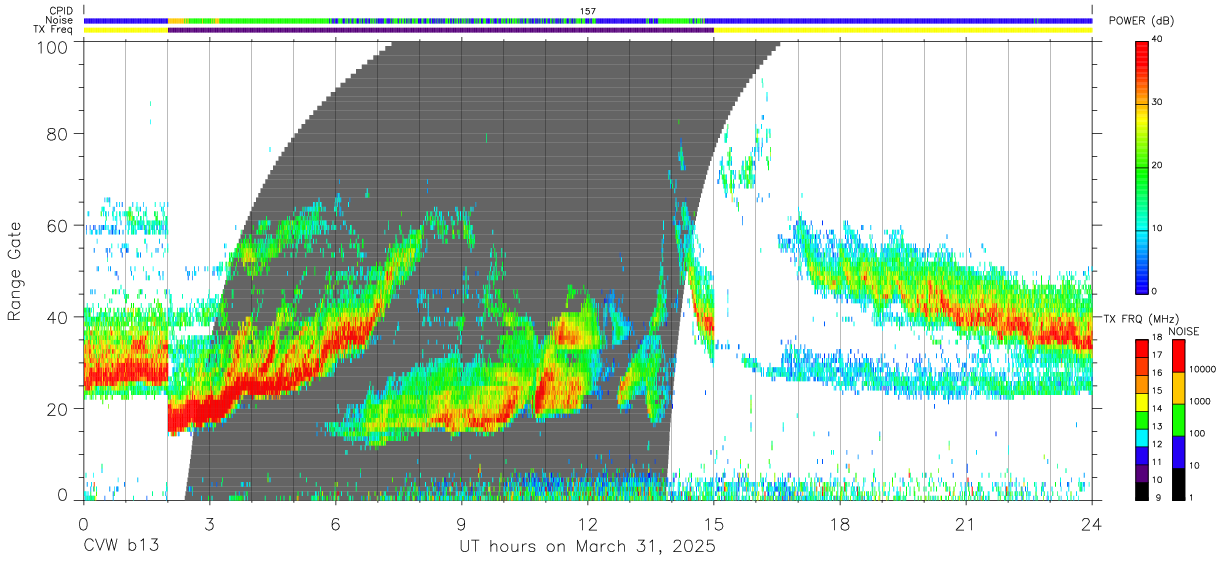Click the CPID label at top left
The height and width of the screenshot is (567, 1228).
(60, 11)
